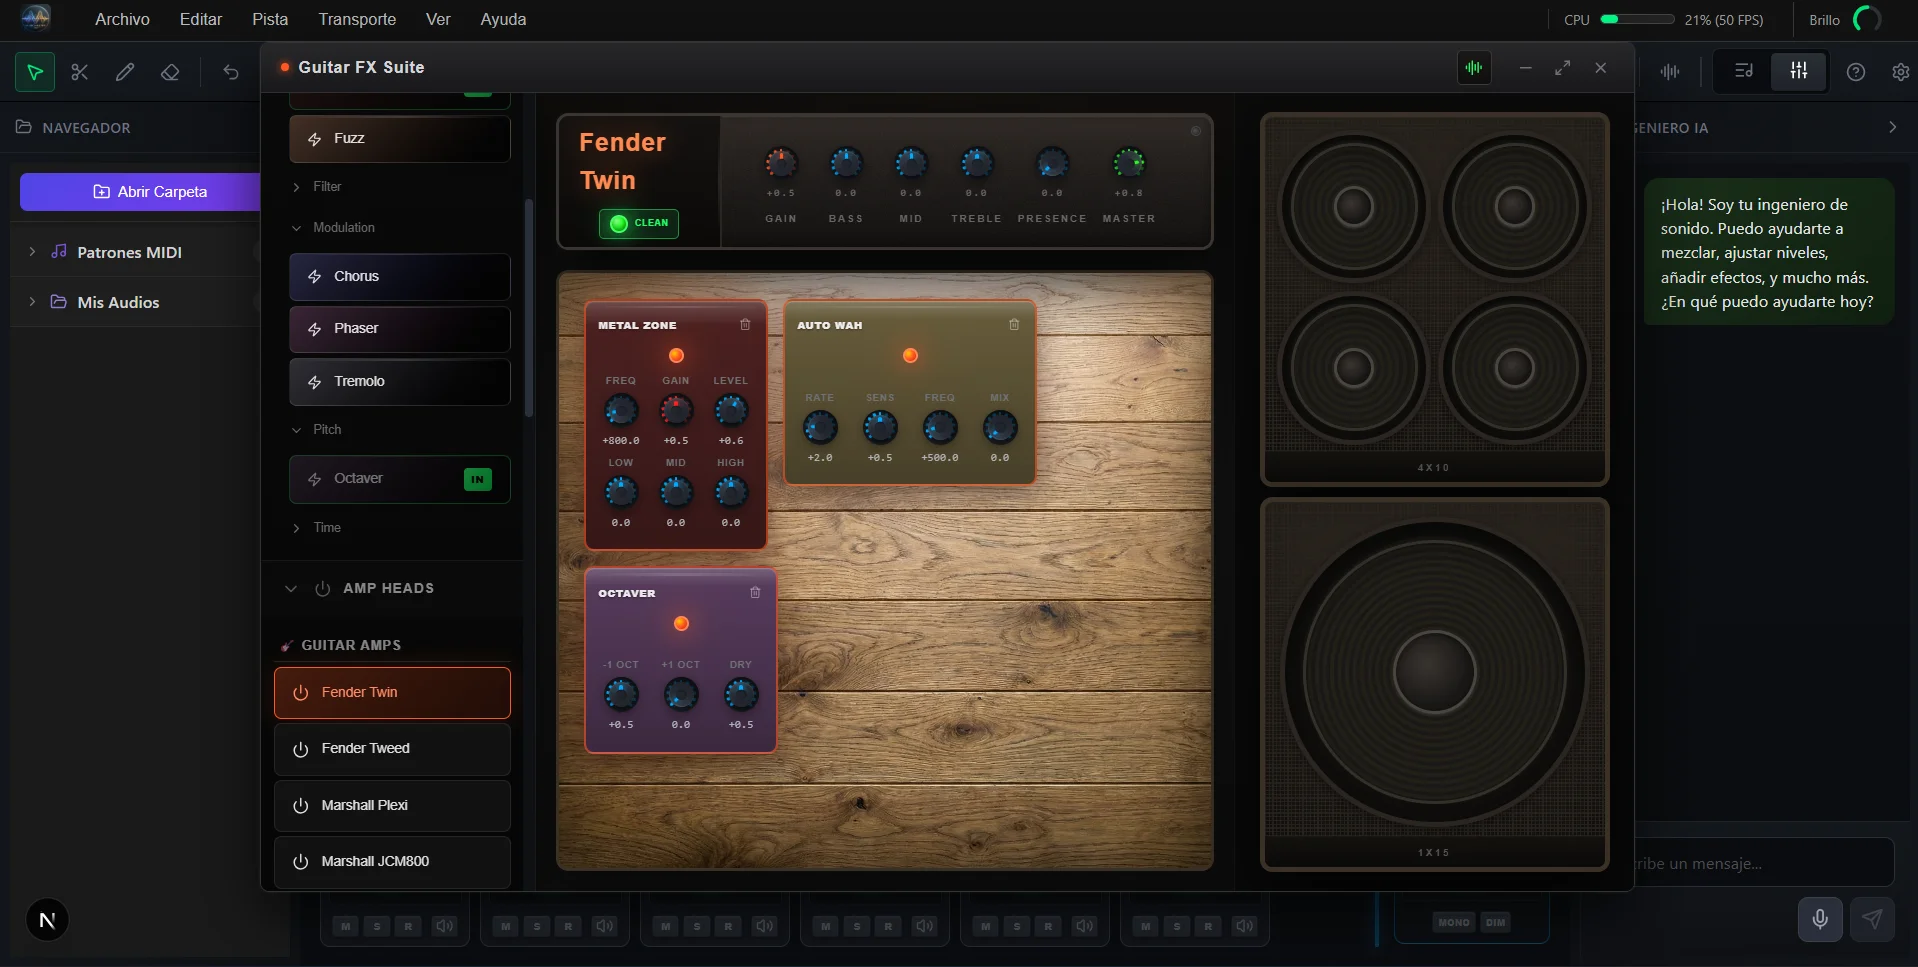
Task: Click the microphone voice input button
Action: point(1820,919)
